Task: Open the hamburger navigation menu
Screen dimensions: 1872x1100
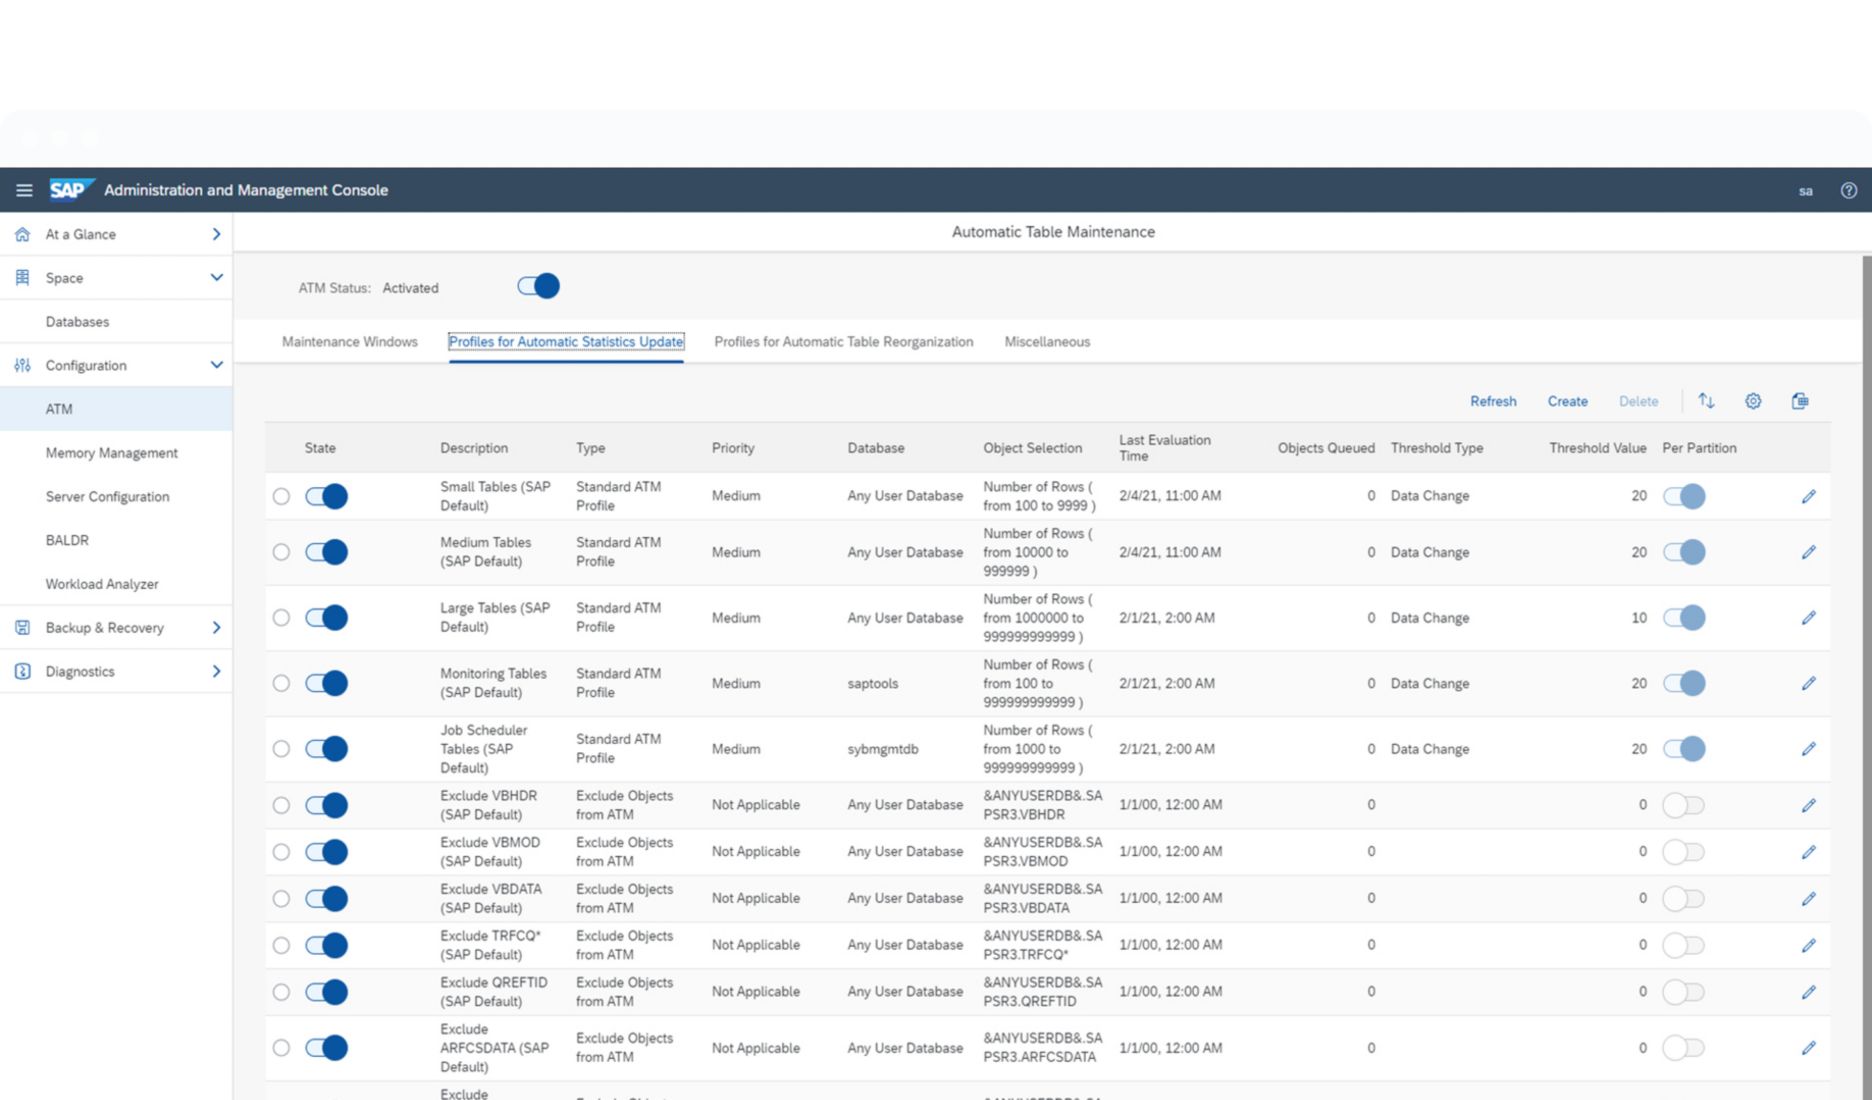Action: coord(24,190)
